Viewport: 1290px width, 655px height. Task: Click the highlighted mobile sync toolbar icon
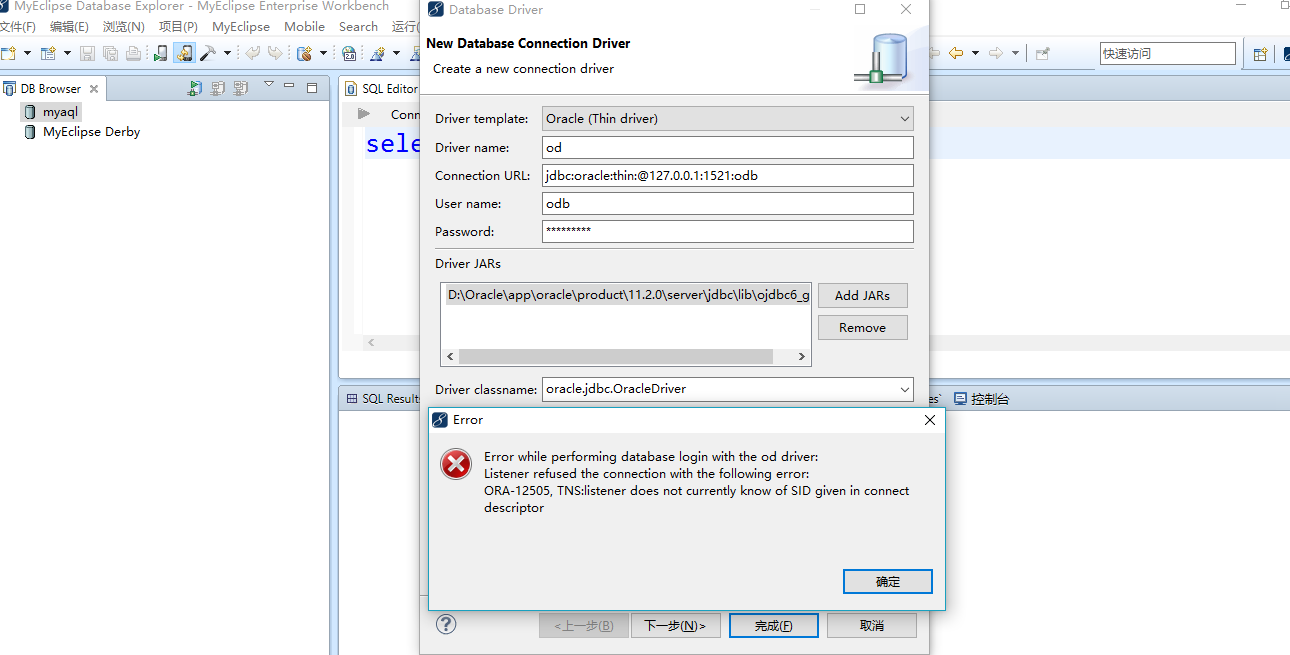[184, 53]
